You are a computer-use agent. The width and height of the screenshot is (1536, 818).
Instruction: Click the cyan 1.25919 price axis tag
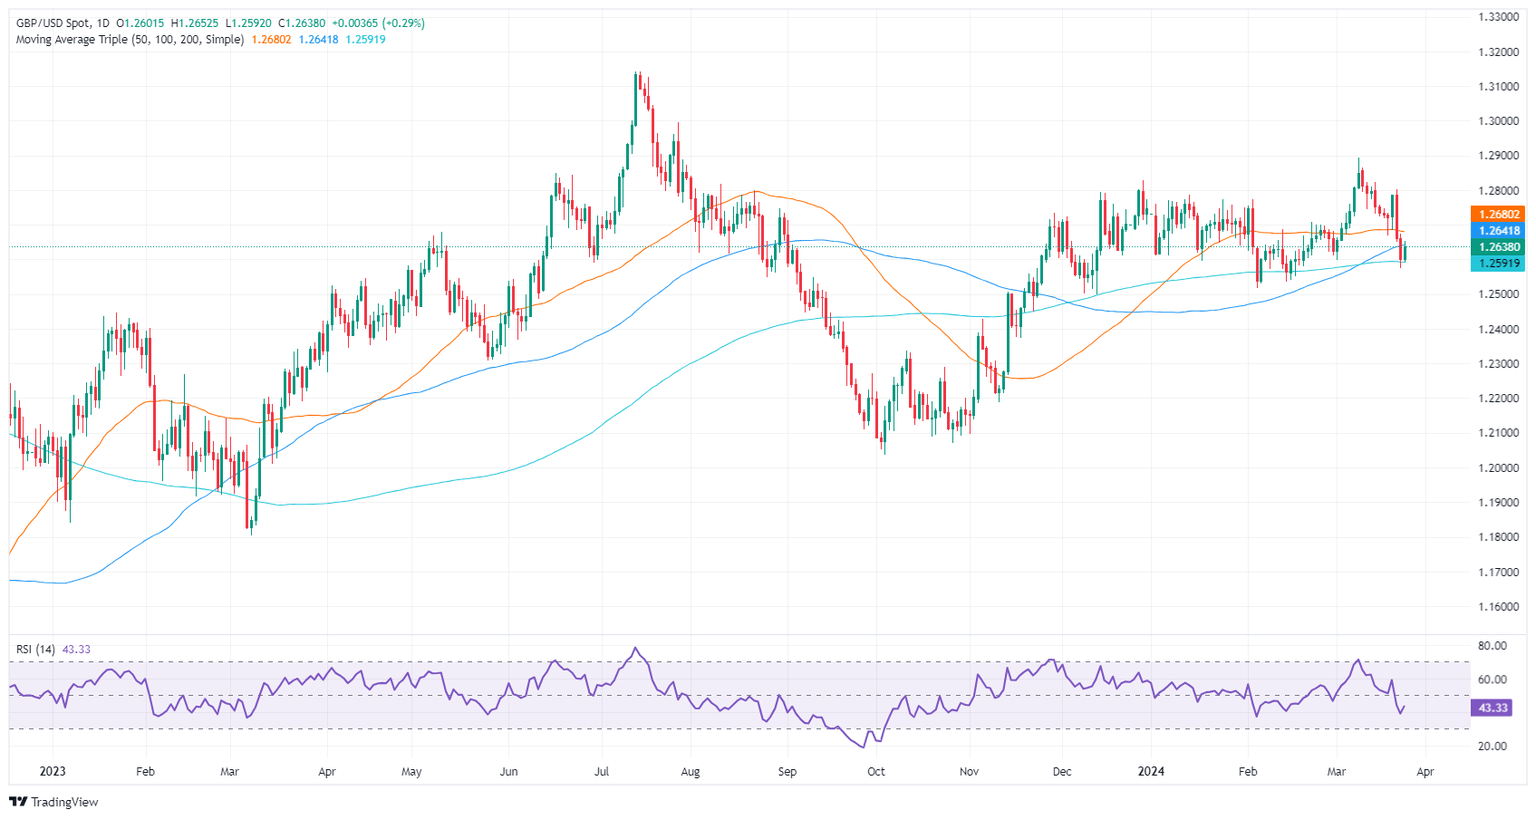1497,264
